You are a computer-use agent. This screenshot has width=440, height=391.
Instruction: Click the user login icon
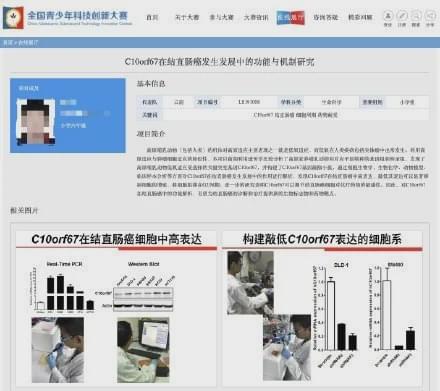388,16
